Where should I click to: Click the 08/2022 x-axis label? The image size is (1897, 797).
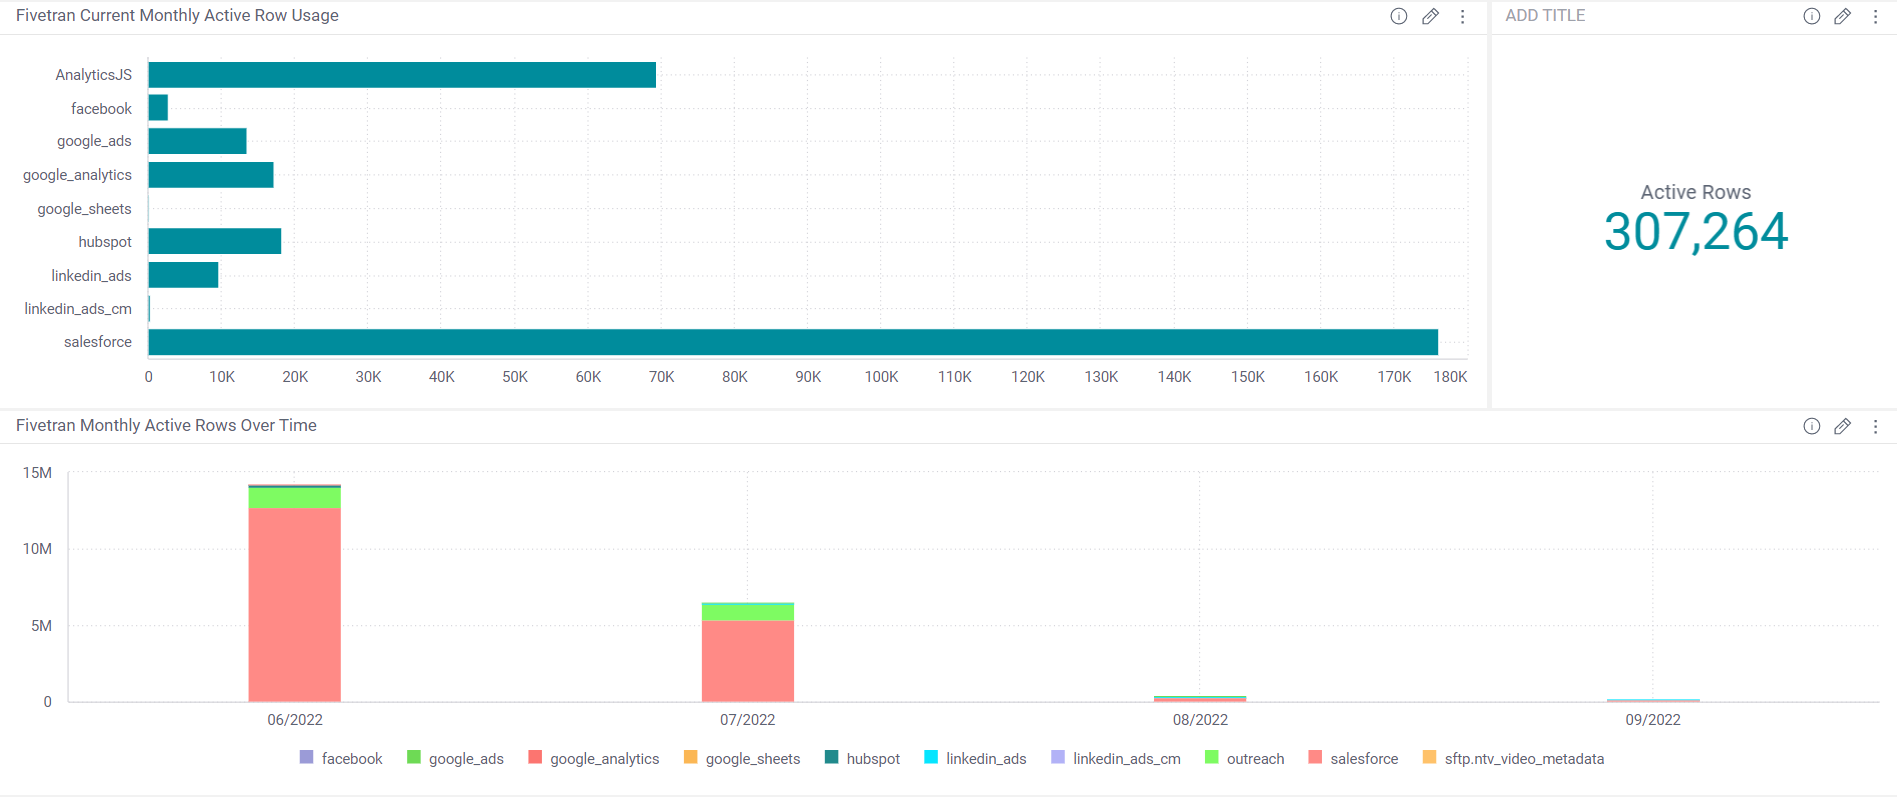pyautogui.click(x=1200, y=720)
